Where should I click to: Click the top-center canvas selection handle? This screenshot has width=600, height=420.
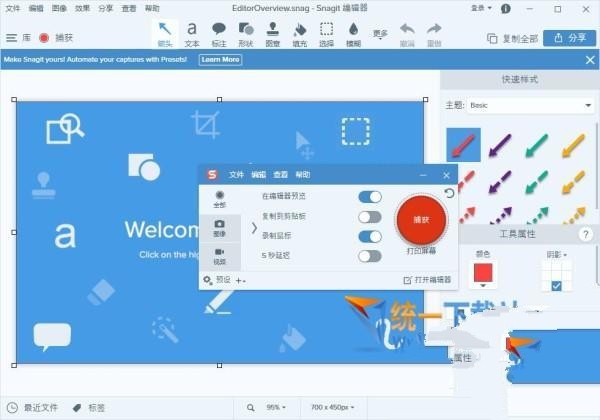pos(219,99)
